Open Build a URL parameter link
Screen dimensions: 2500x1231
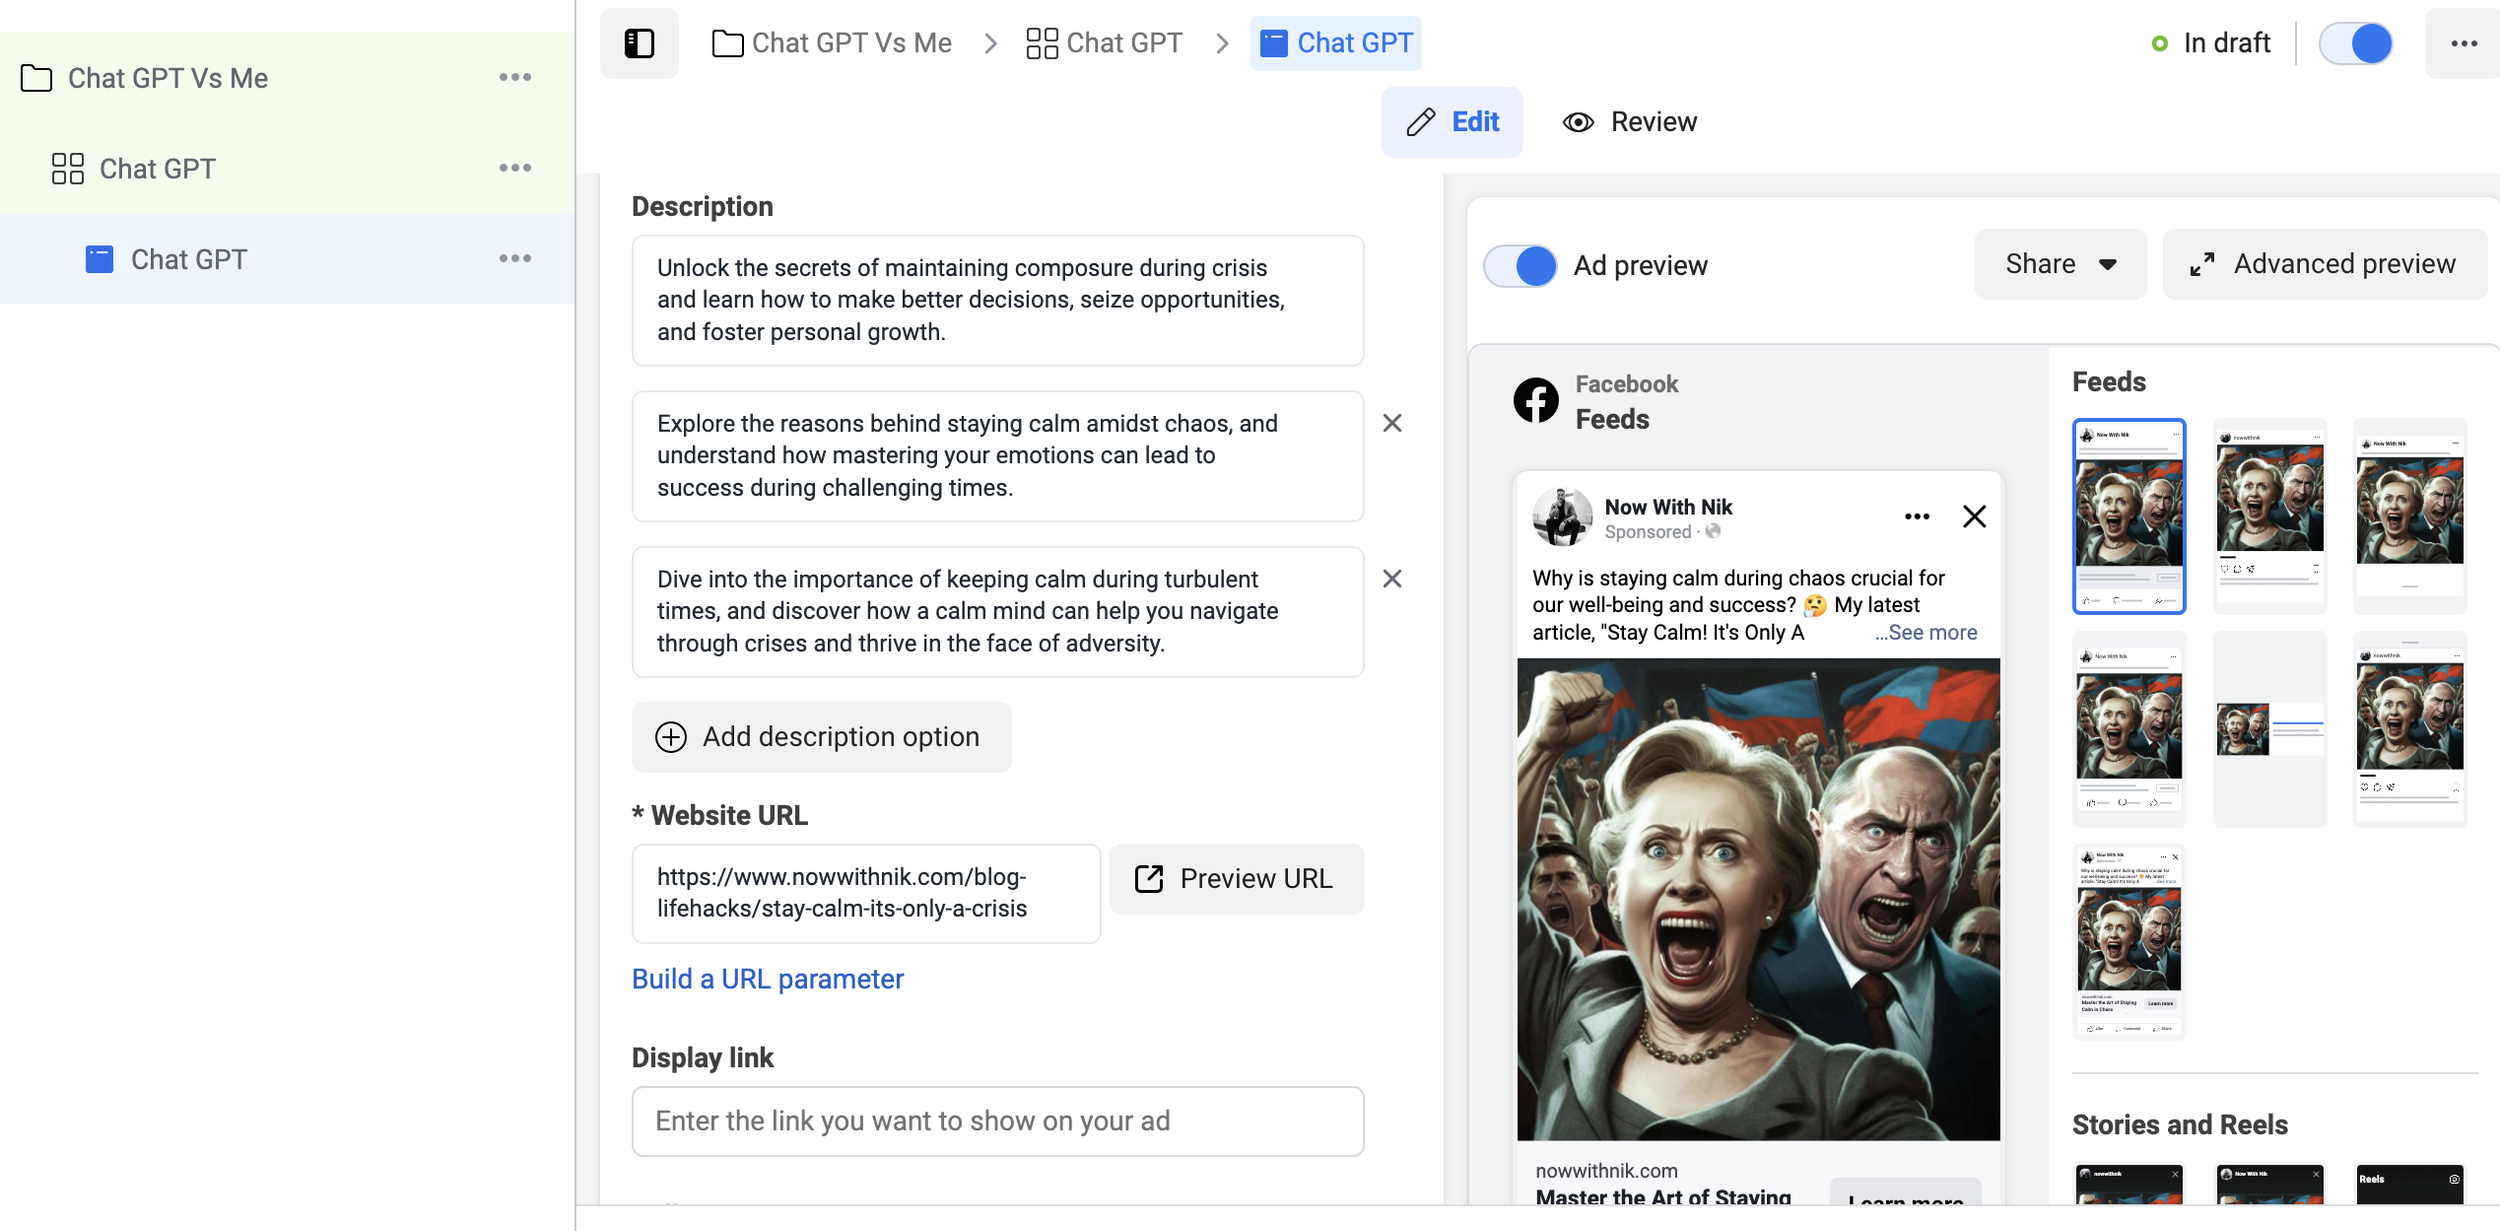767,979
